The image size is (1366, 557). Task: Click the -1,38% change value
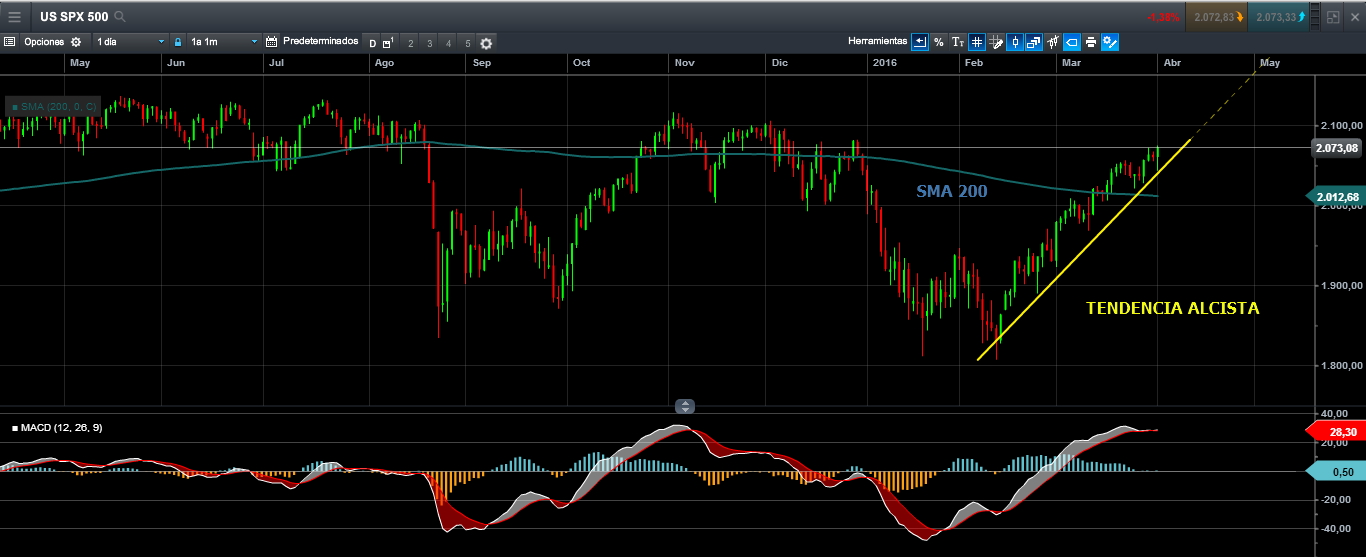click(x=1163, y=18)
